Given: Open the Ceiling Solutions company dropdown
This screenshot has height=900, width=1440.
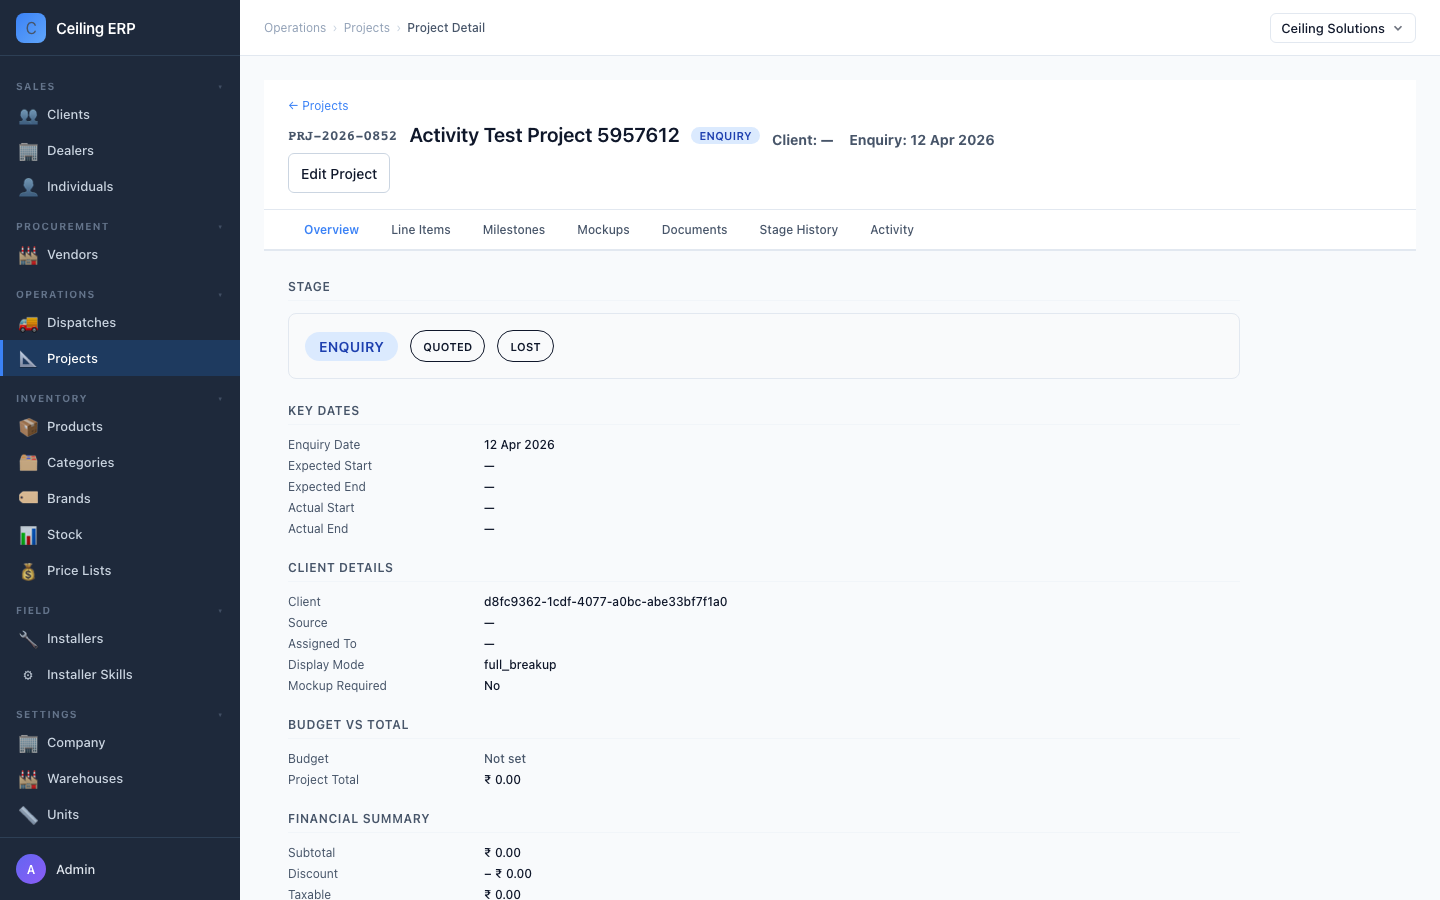Looking at the screenshot, I should coord(1342,28).
